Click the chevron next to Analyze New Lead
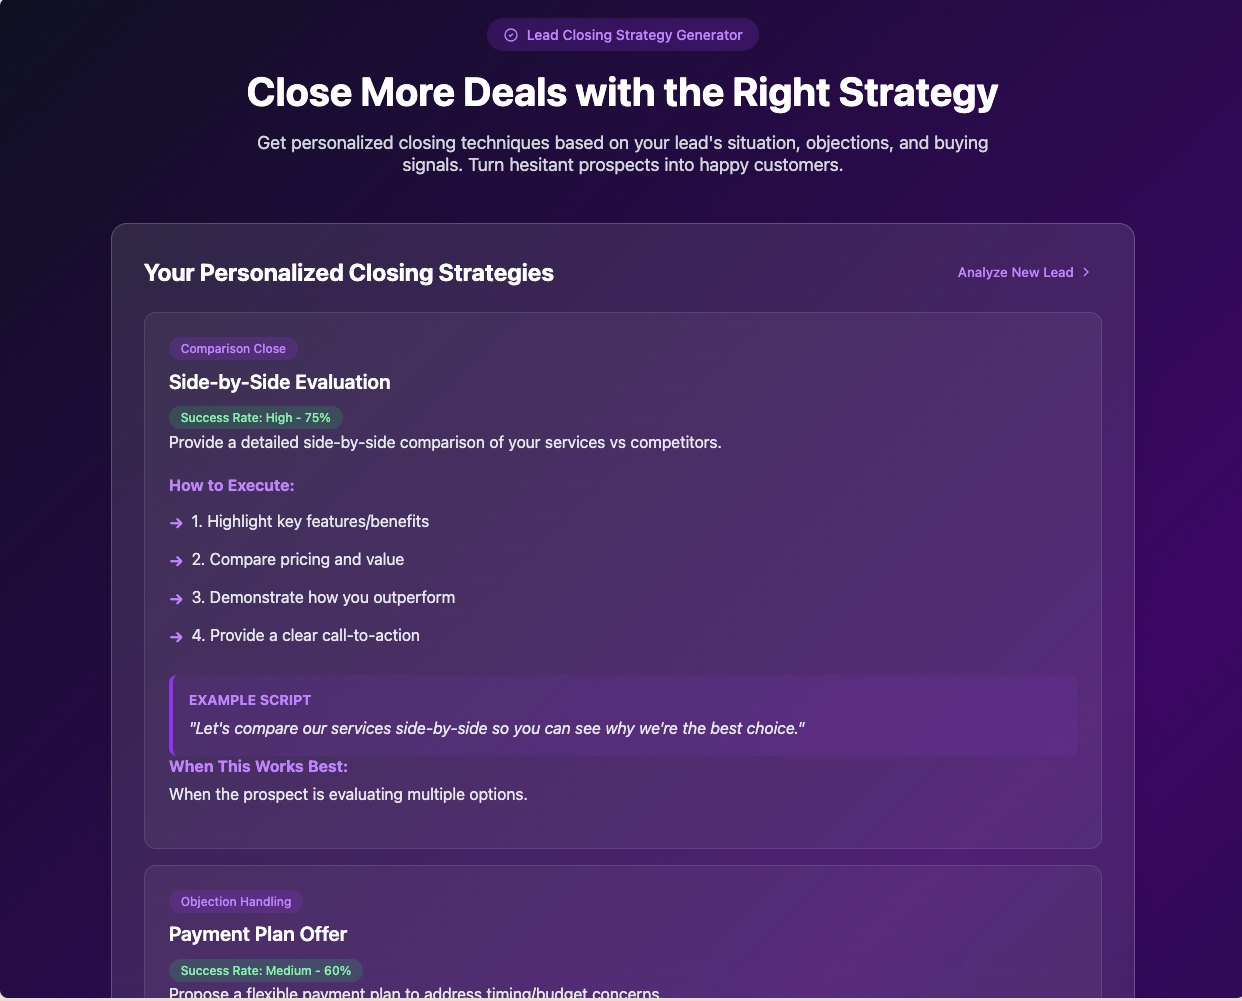Viewport: 1242px width, 1001px height. coord(1086,272)
